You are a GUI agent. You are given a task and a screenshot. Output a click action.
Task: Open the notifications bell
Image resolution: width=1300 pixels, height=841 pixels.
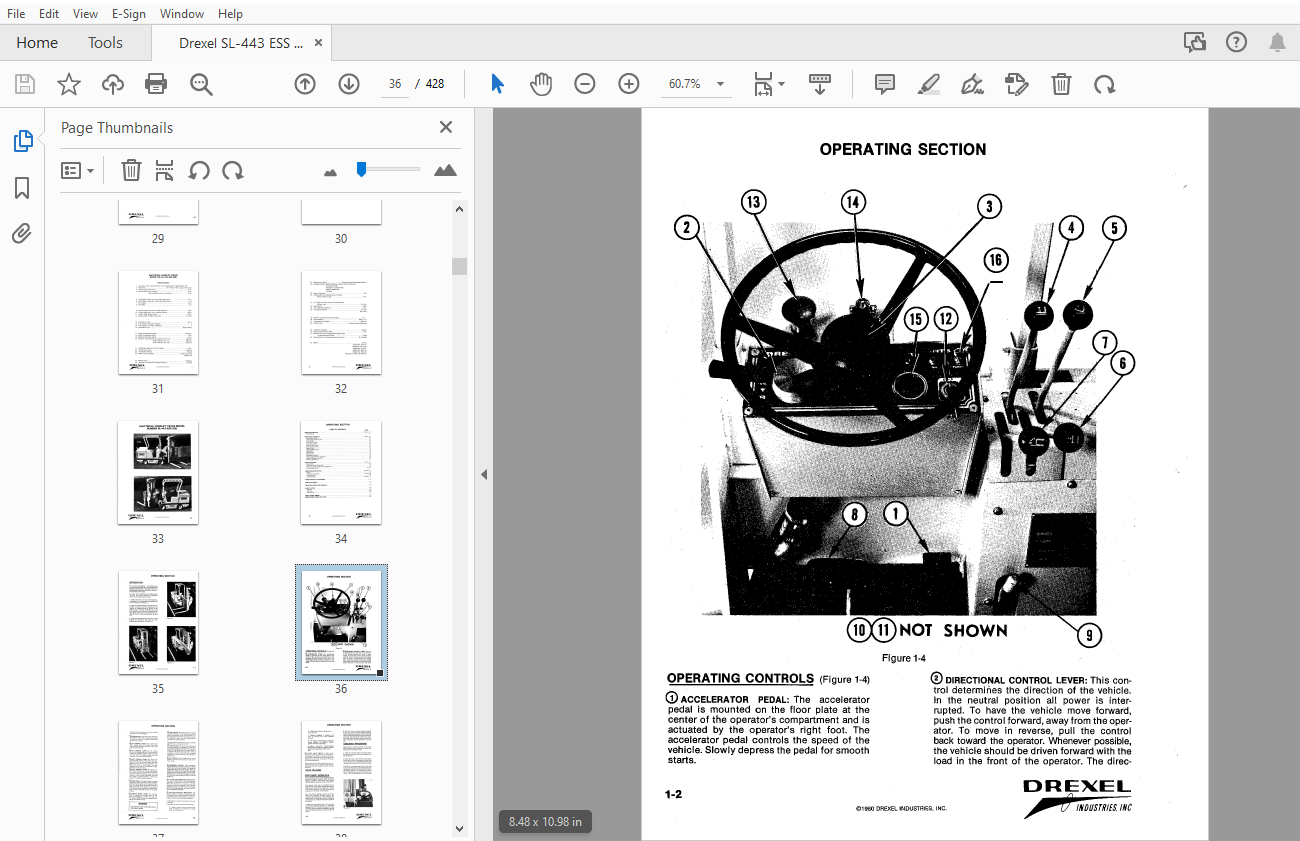coord(1278,42)
